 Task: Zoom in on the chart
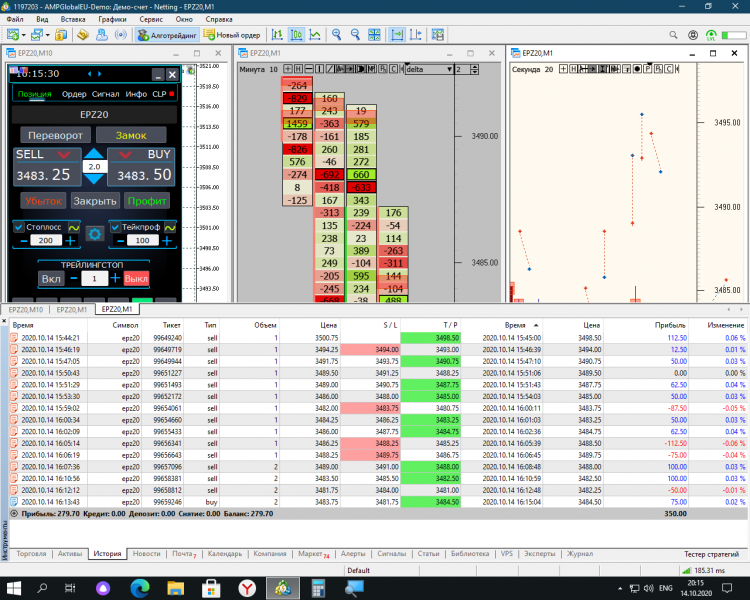coord(337,35)
